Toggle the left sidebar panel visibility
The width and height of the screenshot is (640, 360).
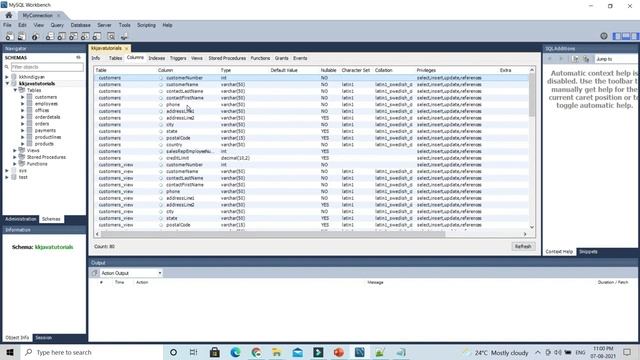coord(617,36)
